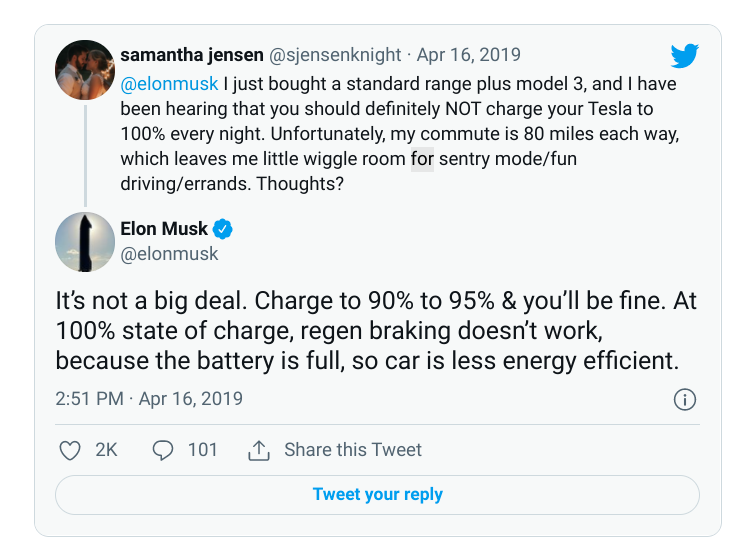Open the tweet info circle icon

click(685, 399)
